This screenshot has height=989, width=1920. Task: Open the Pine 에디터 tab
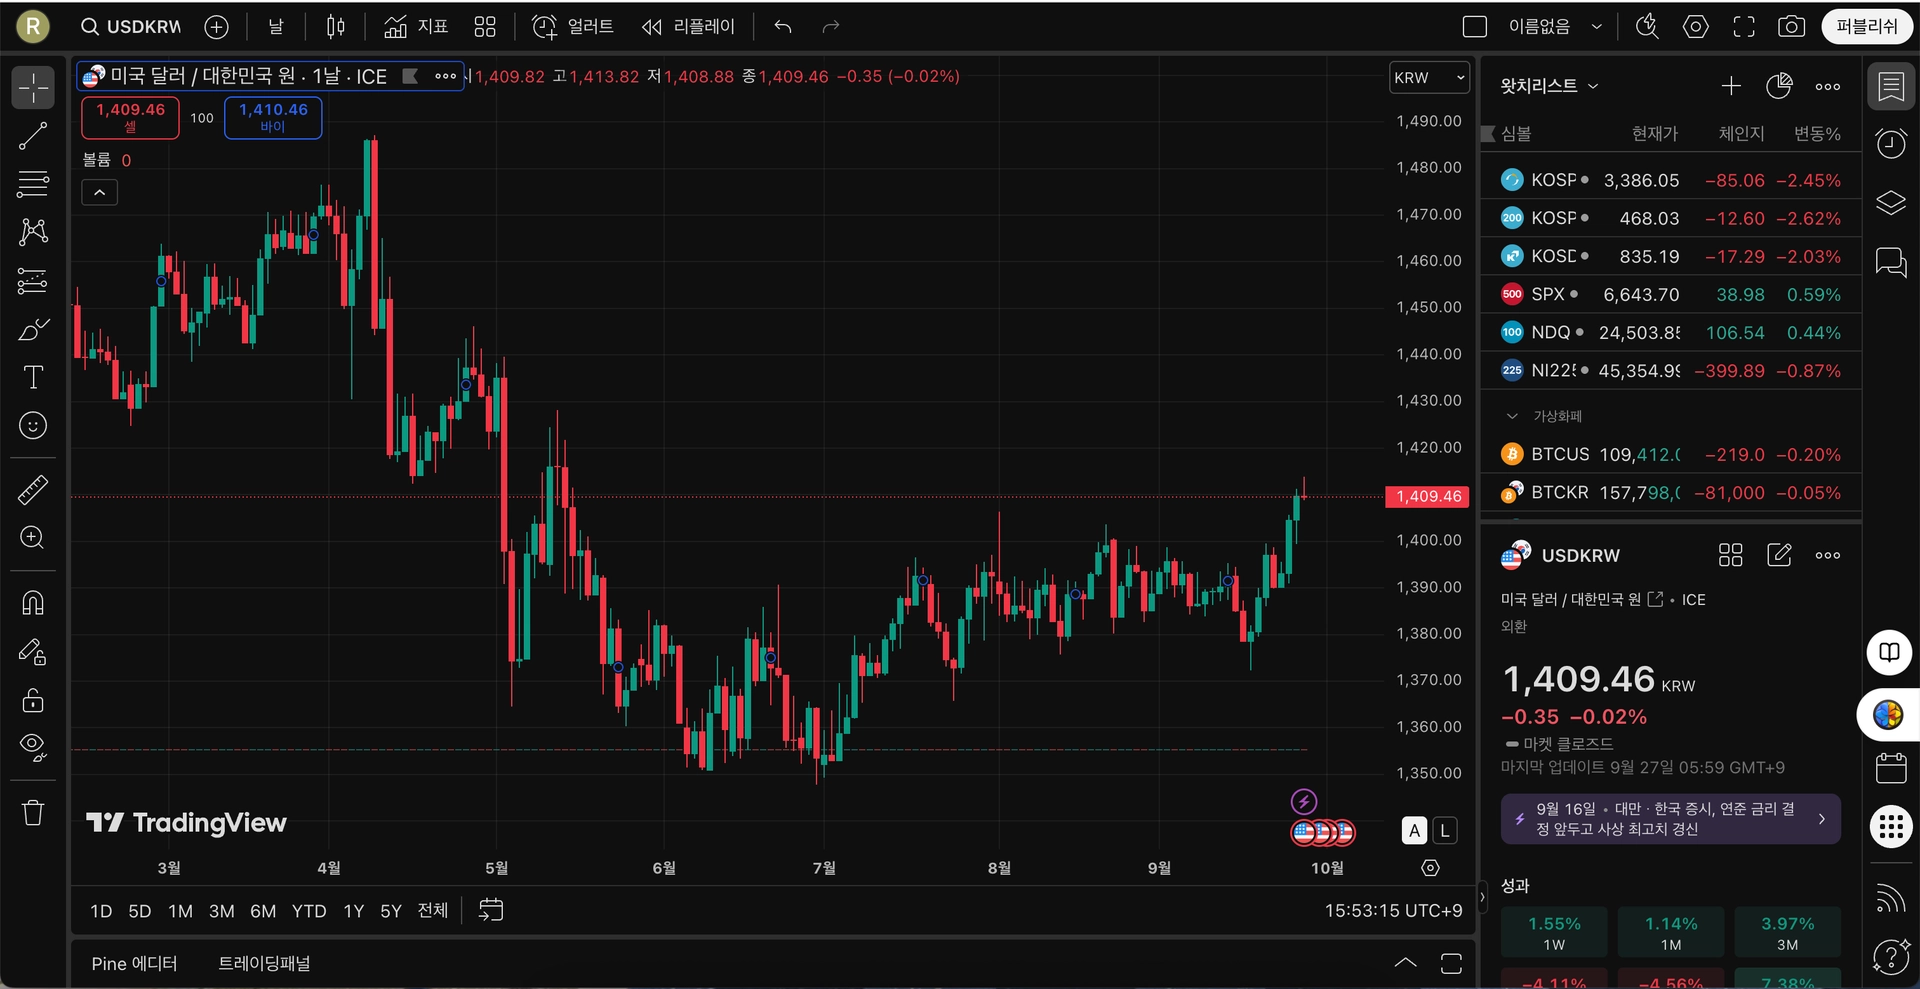(x=134, y=964)
